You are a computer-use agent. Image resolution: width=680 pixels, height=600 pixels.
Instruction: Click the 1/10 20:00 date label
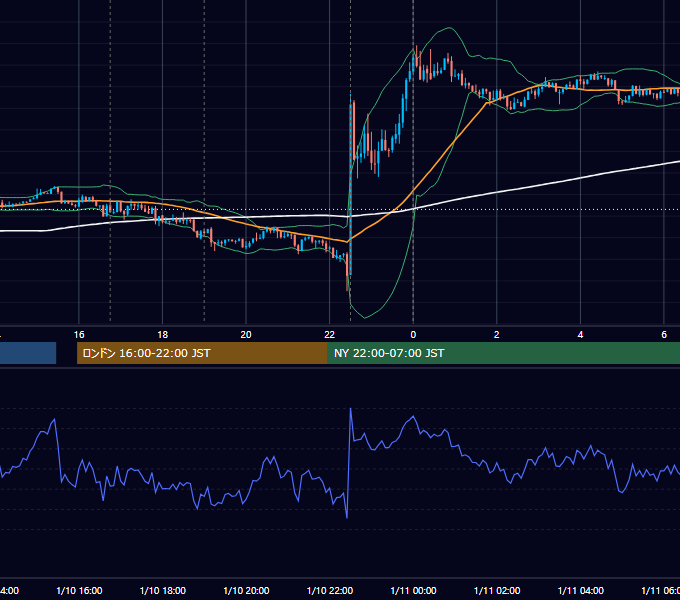246,590
